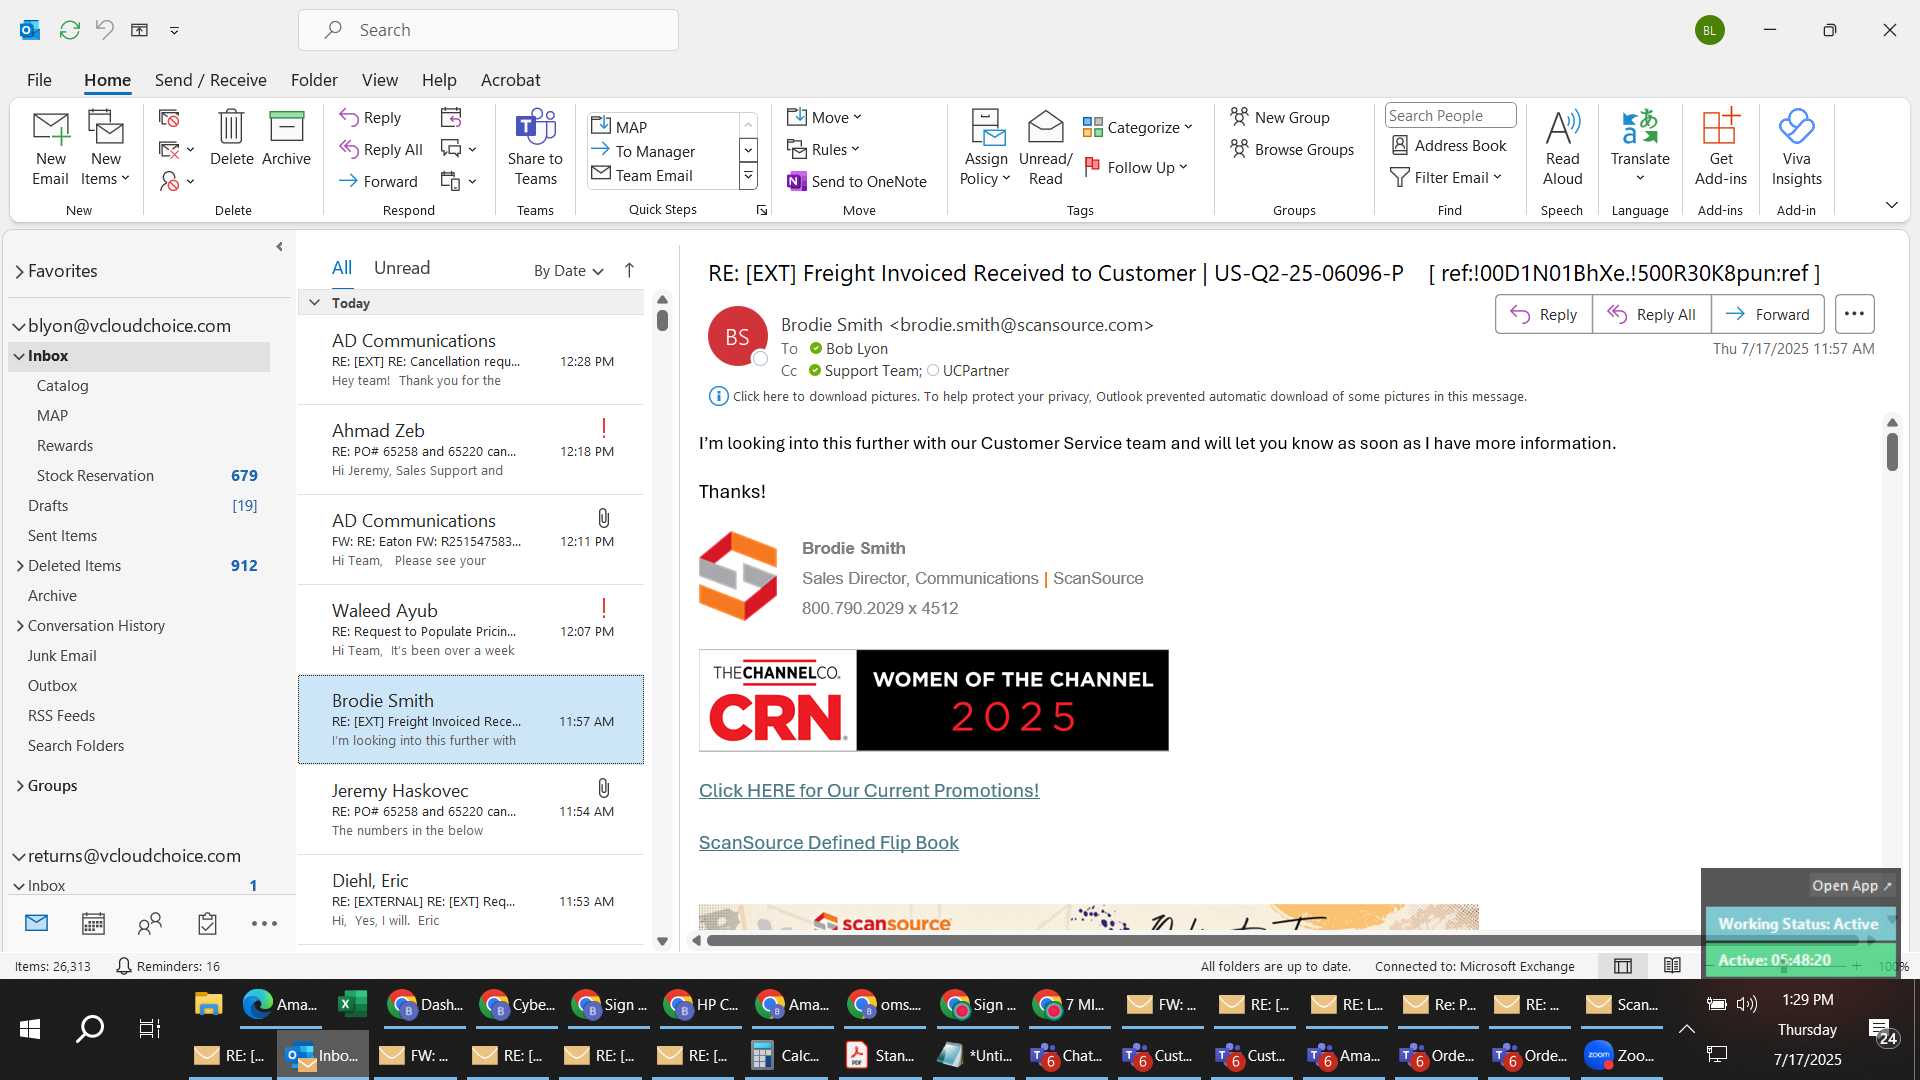The image size is (1920, 1080).
Task: Click Forward button in reading pane
Action: point(1768,314)
